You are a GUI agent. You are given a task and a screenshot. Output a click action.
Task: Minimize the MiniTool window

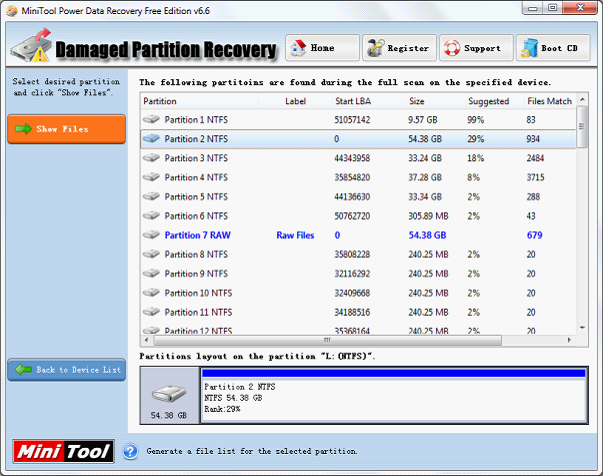point(533,8)
